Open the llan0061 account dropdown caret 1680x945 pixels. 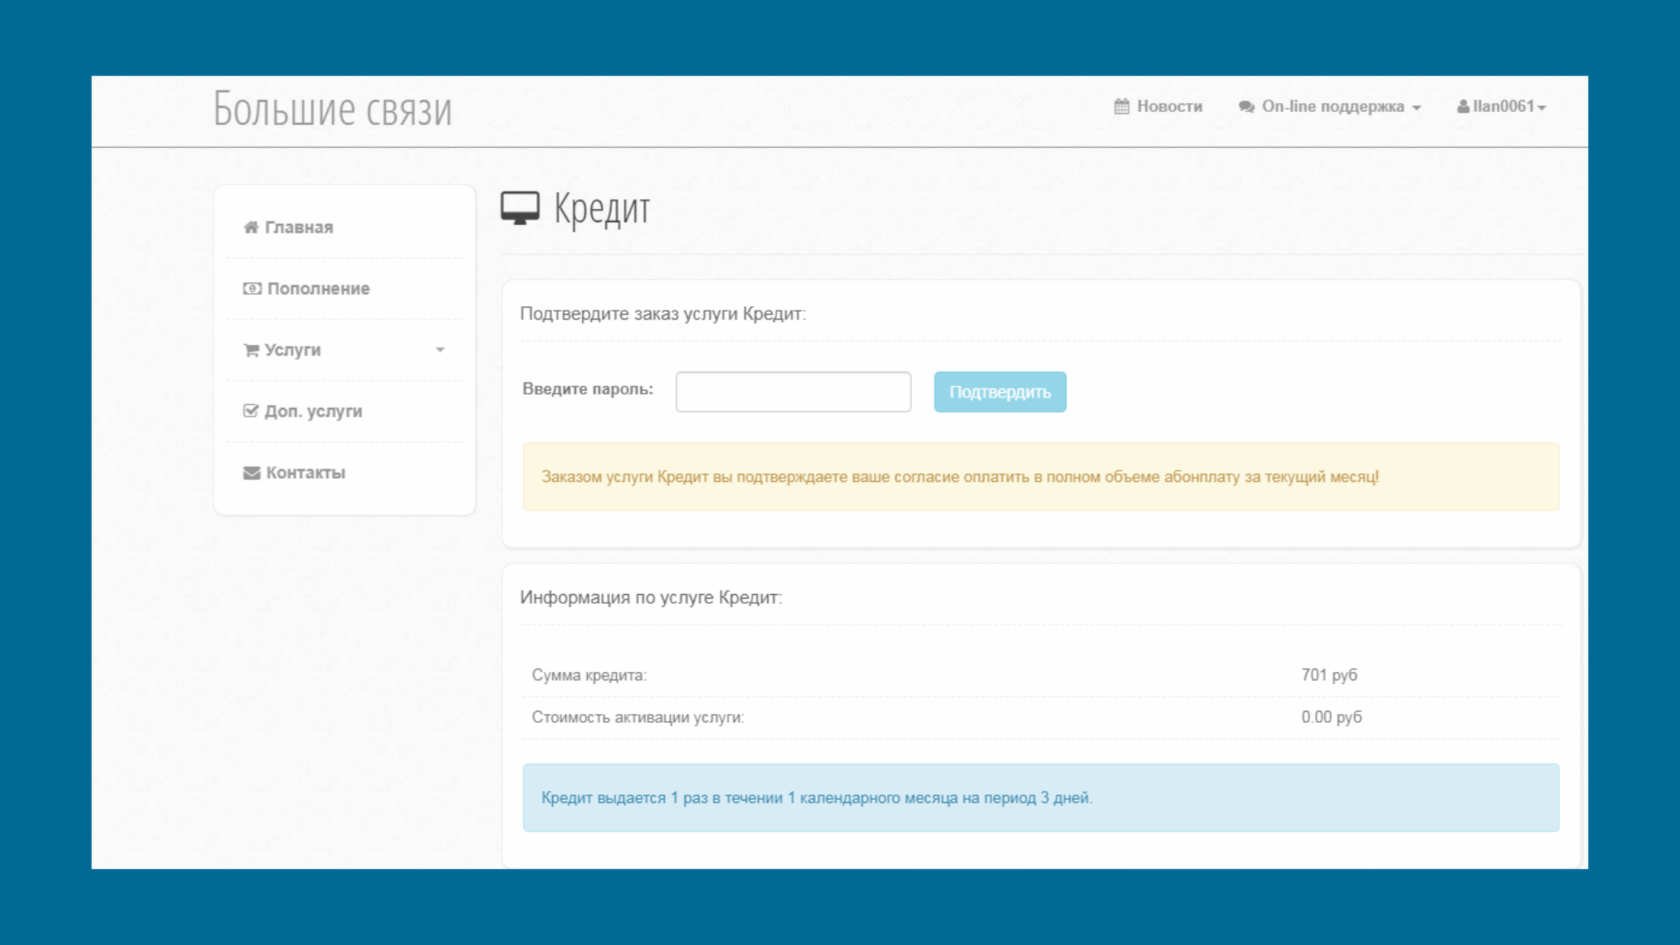click(1542, 108)
